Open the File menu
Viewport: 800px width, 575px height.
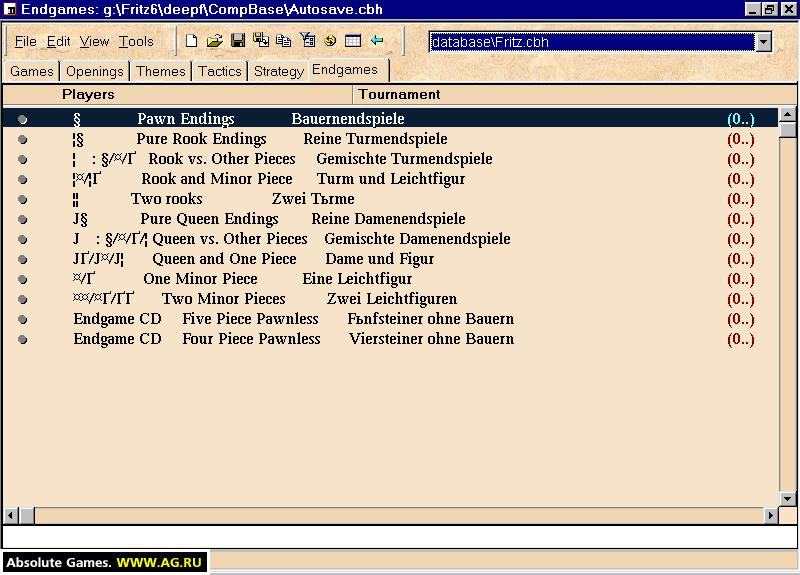point(26,41)
